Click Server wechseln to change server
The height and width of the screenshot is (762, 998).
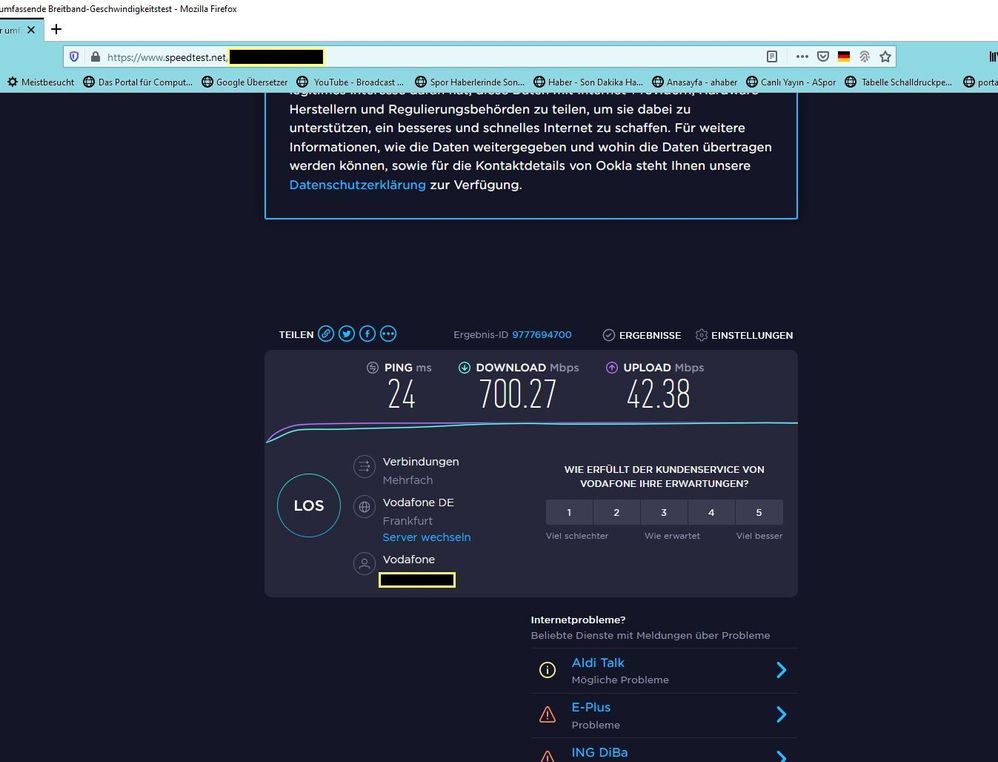[x=426, y=537]
